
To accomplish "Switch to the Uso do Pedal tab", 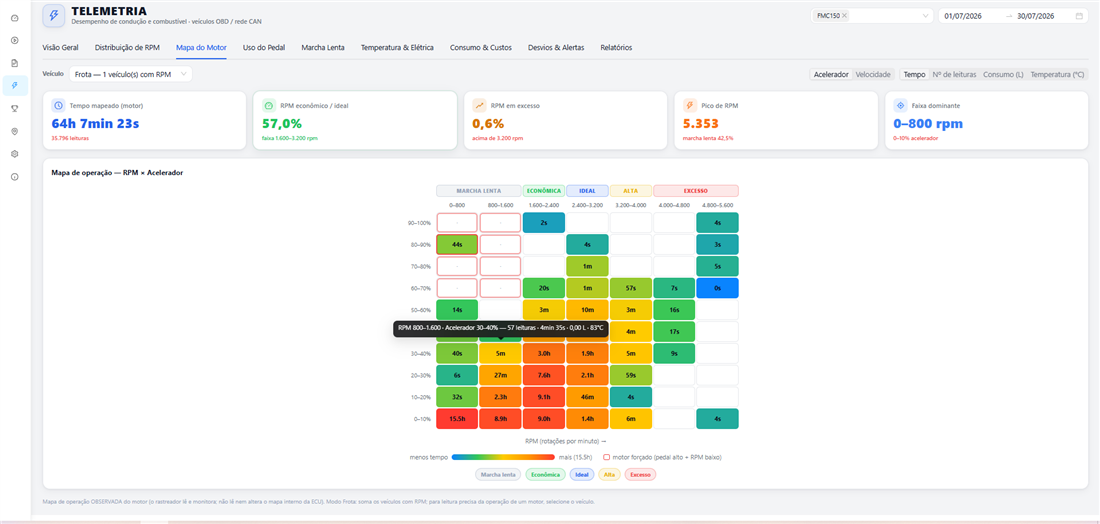I will tap(264, 48).
